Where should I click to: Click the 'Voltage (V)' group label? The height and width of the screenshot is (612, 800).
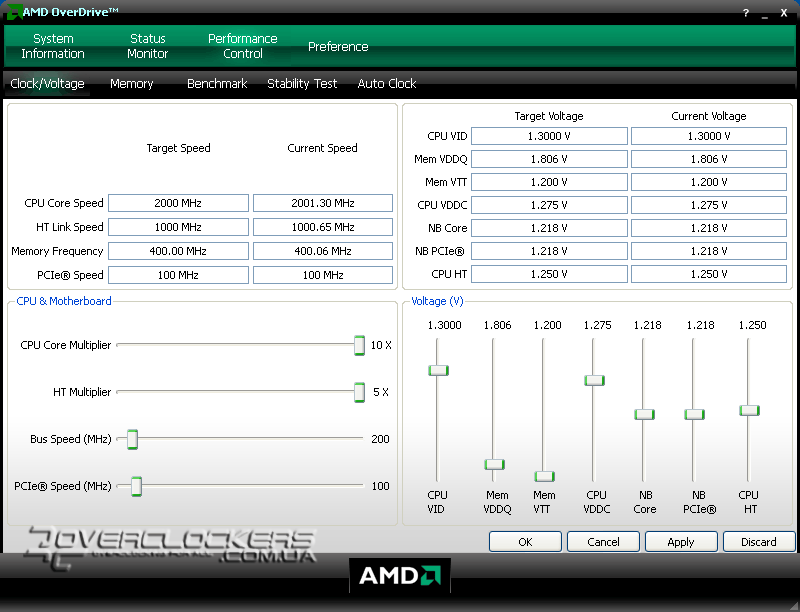(x=437, y=301)
